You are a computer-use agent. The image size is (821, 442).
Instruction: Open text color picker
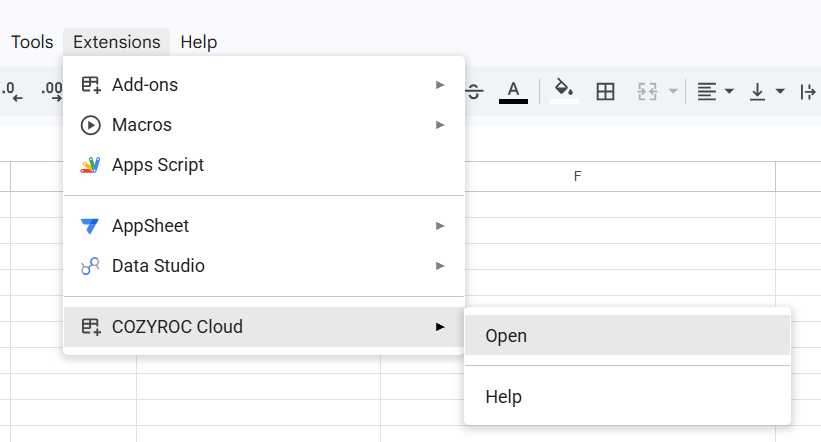[x=513, y=92]
